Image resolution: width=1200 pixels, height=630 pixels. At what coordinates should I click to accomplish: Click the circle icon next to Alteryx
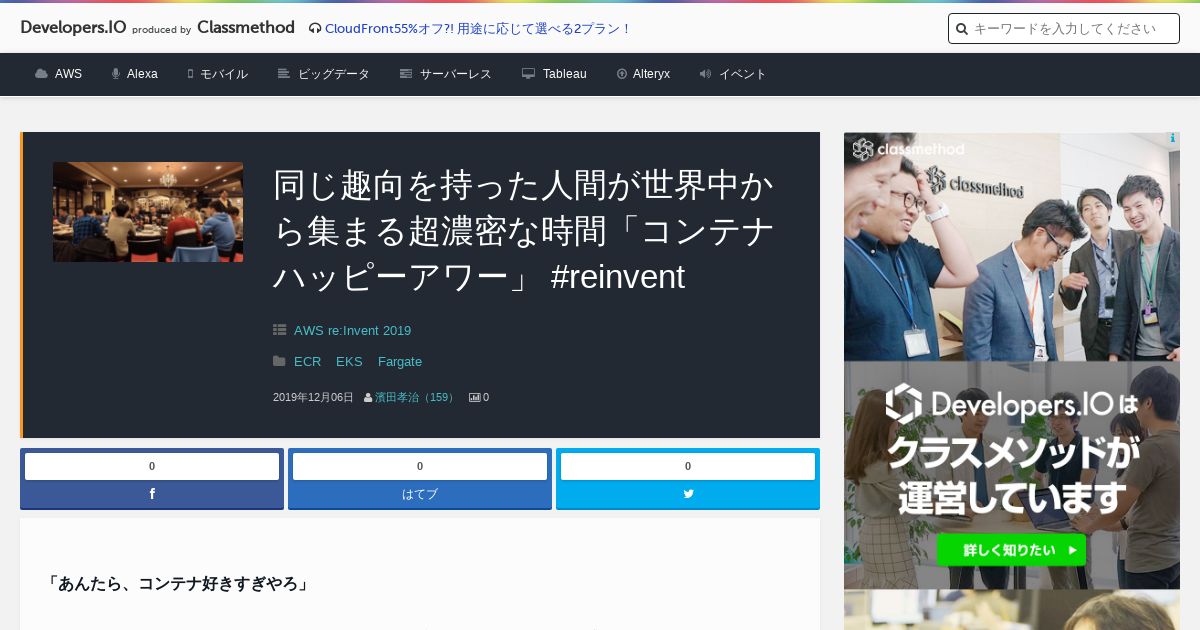[621, 74]
